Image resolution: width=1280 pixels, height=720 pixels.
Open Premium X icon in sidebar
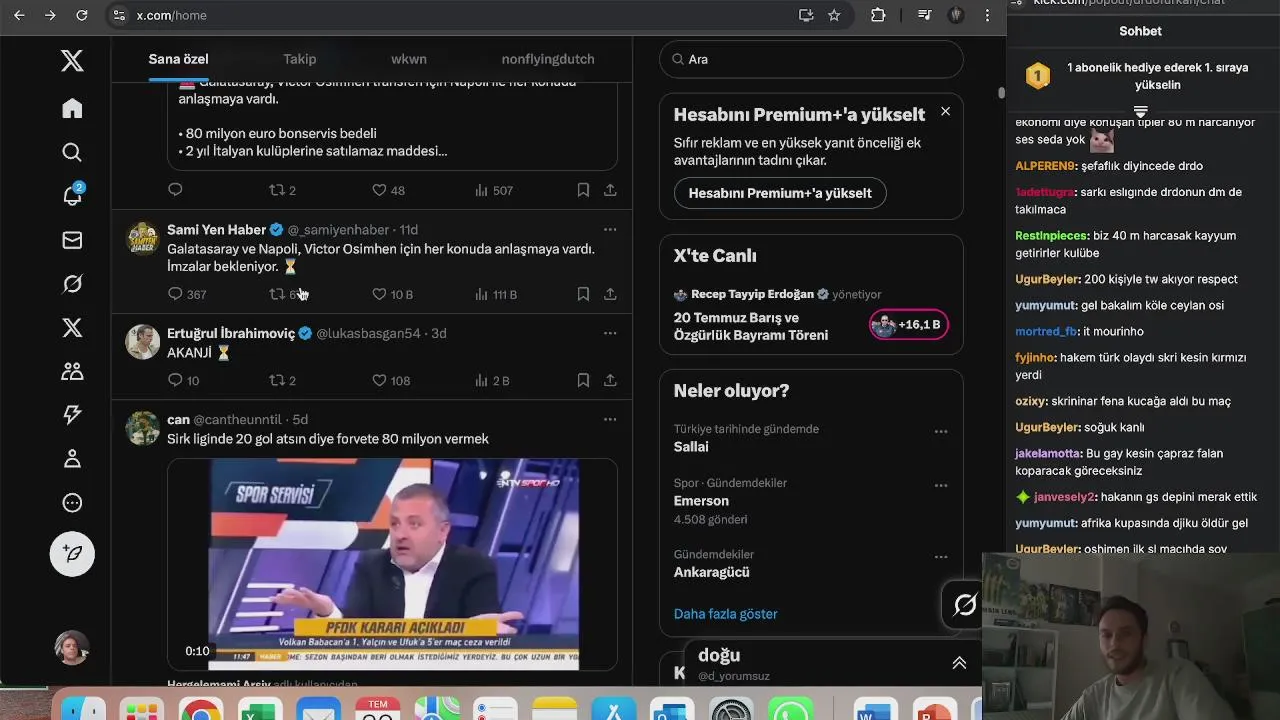click(x=72, y=327)
